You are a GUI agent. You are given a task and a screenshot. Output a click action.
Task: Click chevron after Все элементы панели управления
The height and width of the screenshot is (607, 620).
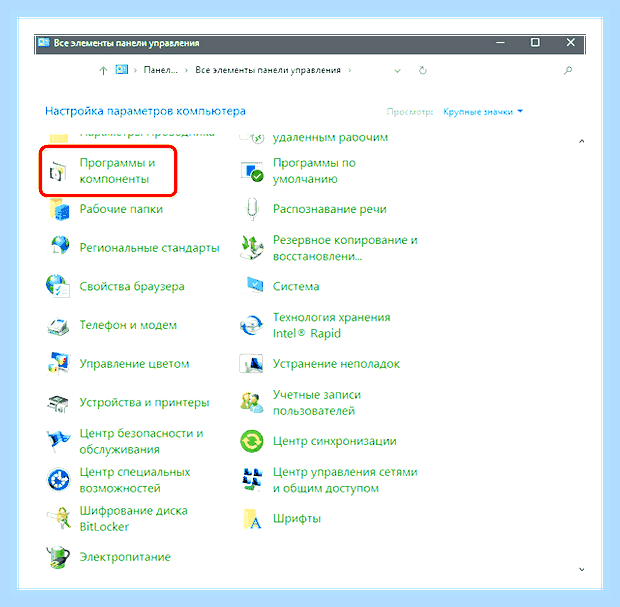tap(350, 70)
